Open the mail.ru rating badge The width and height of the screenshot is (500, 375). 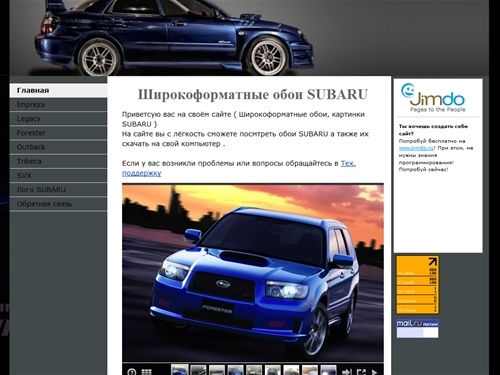(x=418, y=328)
